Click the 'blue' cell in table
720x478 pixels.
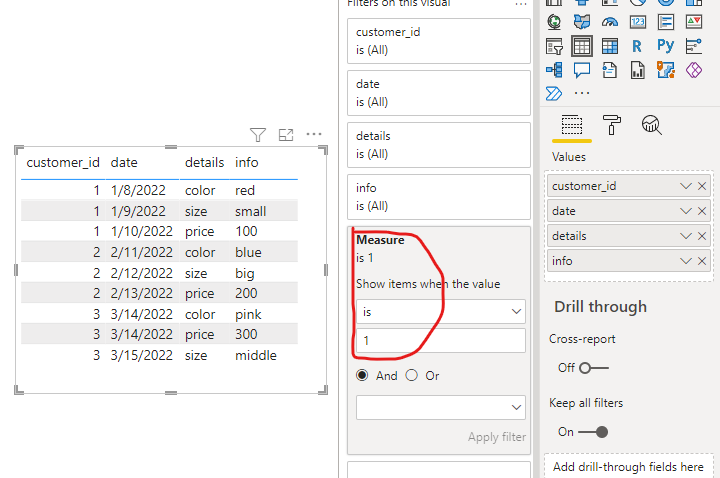coord(248,252)
